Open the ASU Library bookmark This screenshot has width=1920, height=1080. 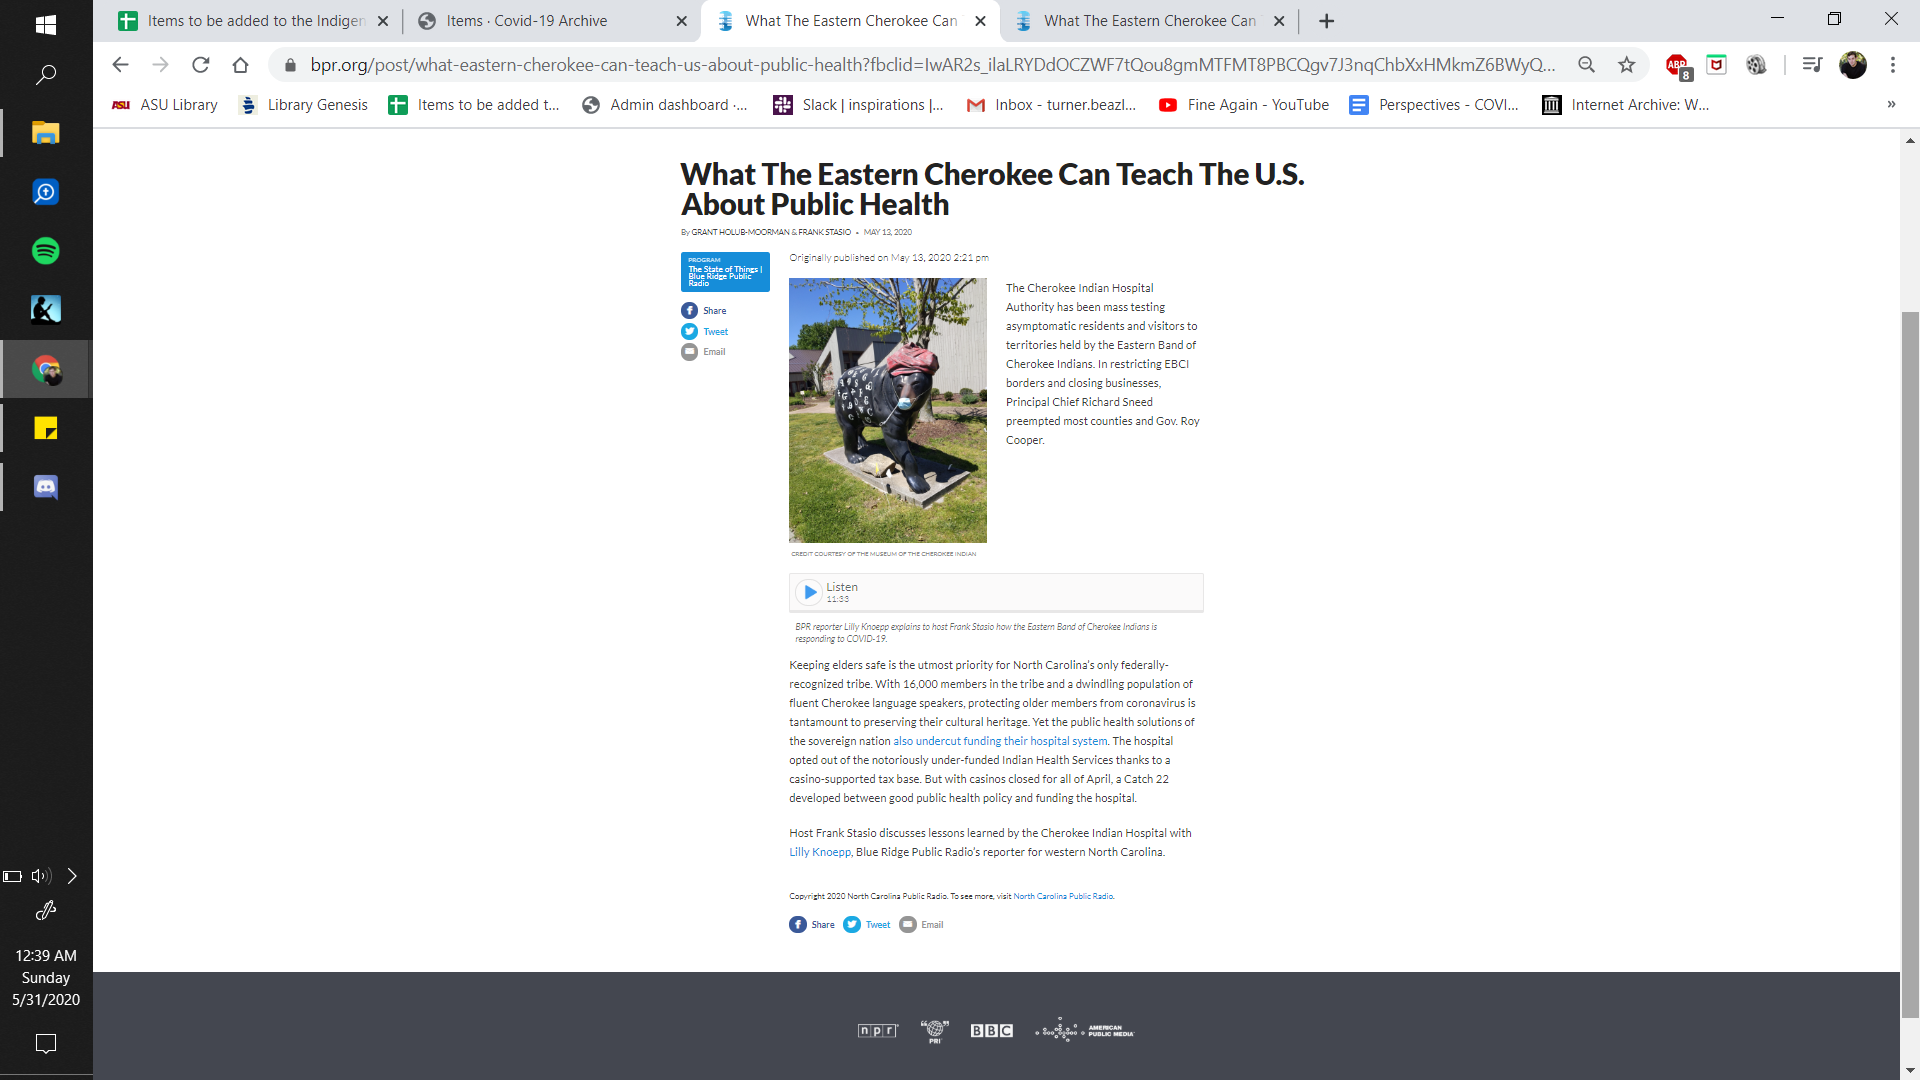(x=165, y=105)
